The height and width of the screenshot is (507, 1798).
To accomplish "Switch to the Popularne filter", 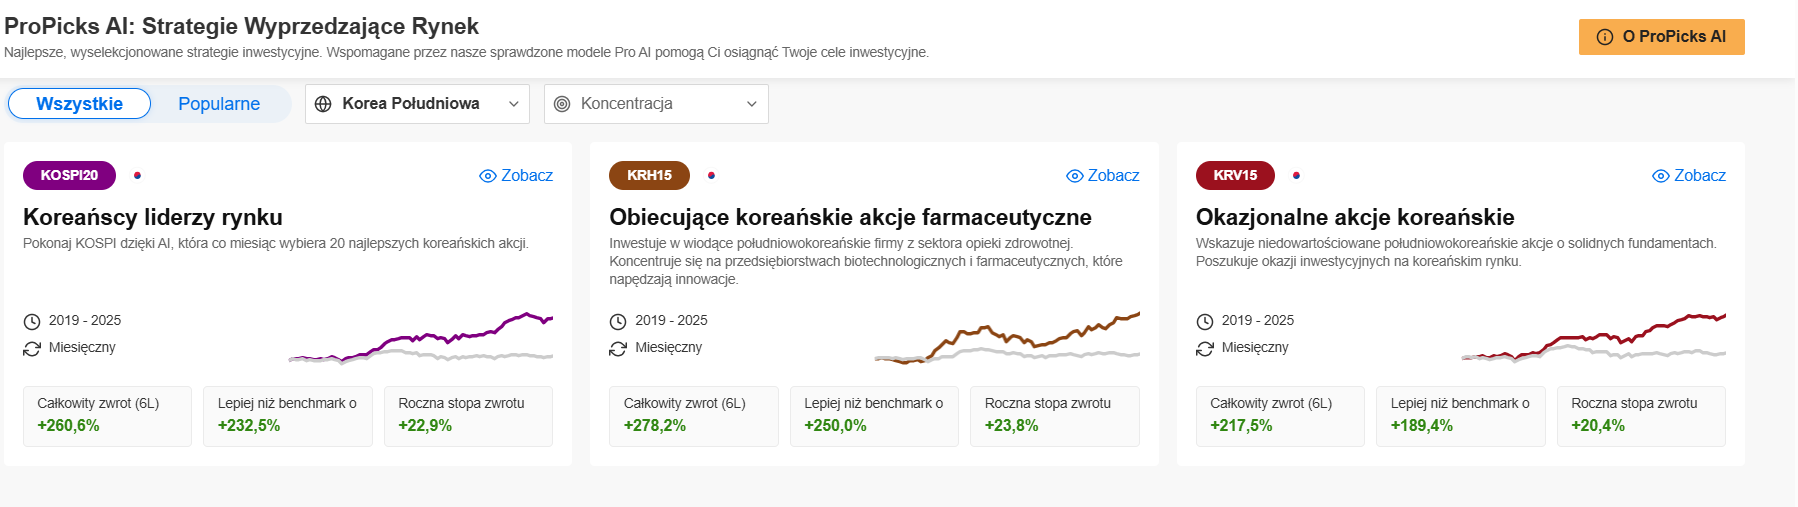I will click(x=219, y=104).
